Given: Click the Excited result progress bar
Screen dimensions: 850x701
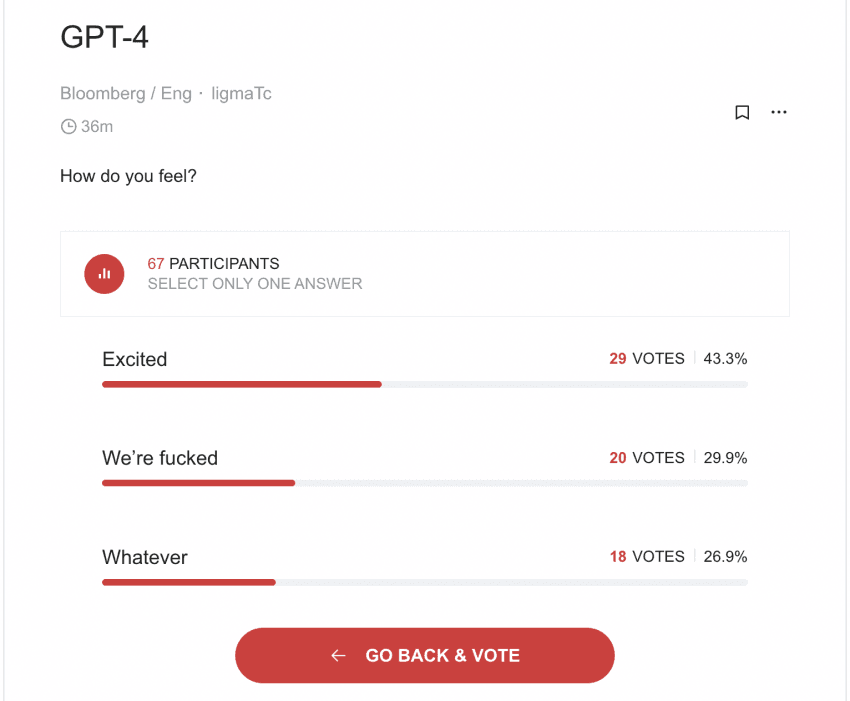Looking at the screenshot, I should point(424,384).
